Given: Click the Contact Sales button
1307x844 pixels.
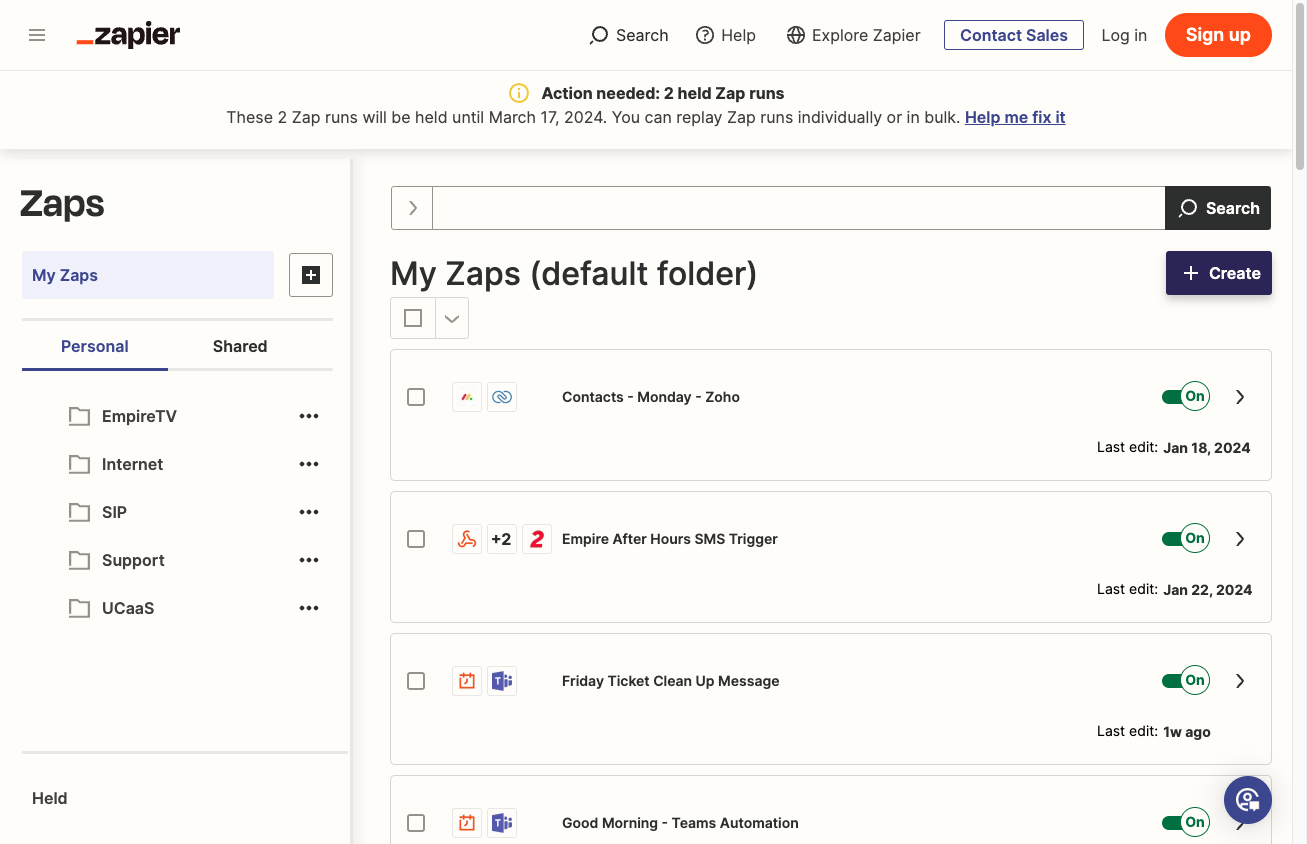Looking at the screenshot, I should pyautogui.click(x=1014, y=35).
